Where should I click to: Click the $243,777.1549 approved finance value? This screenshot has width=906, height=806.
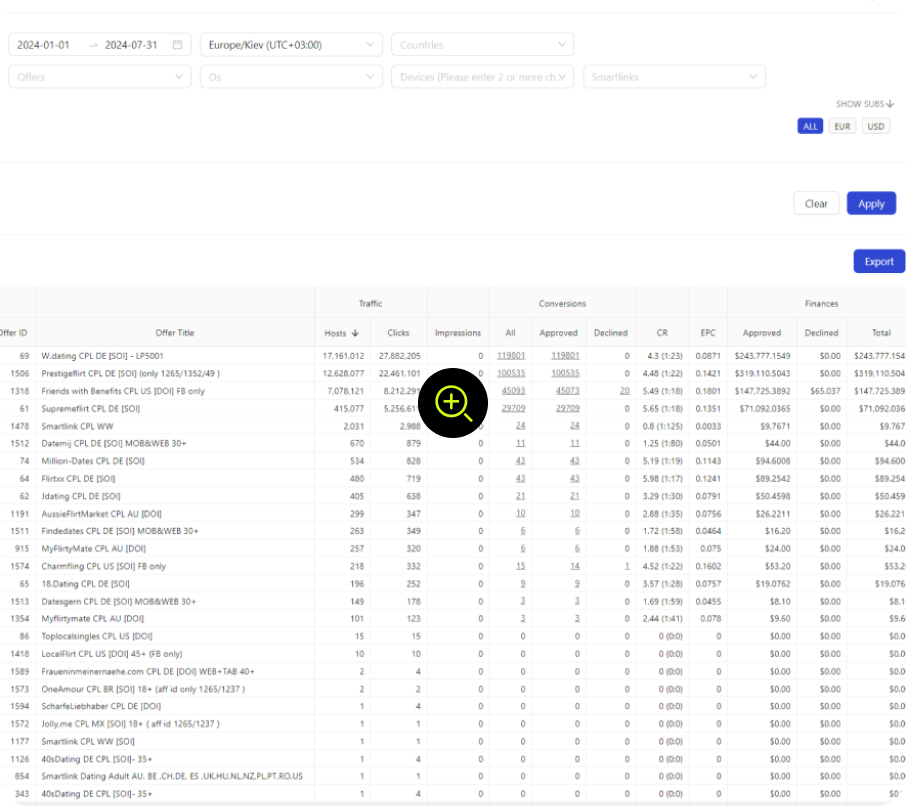click(x=762, y=356)
